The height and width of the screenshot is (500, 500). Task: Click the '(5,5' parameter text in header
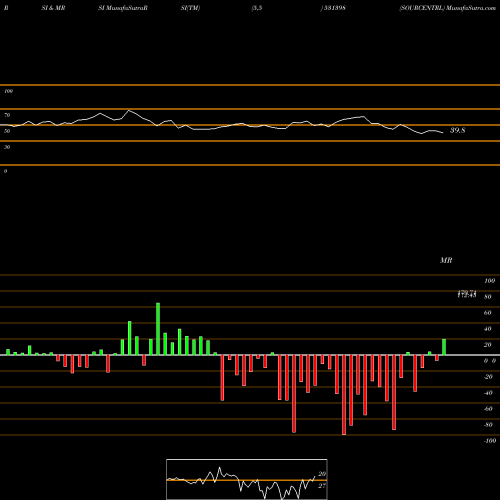click(x=257, y=8)
